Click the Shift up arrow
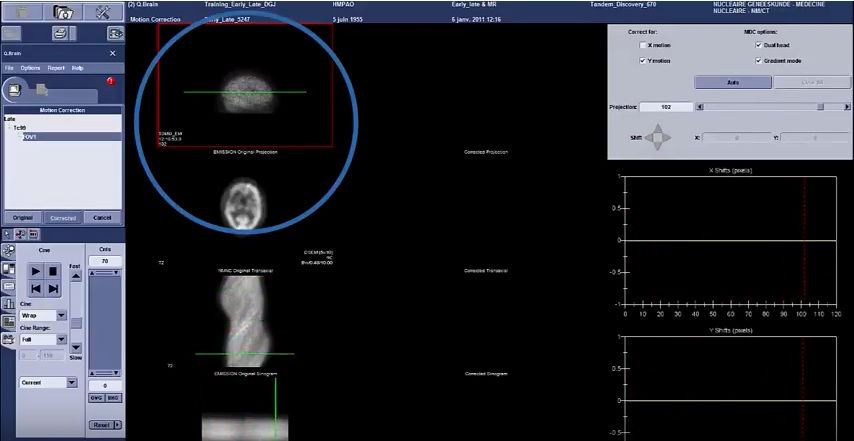854x441 pixels. 658,128
